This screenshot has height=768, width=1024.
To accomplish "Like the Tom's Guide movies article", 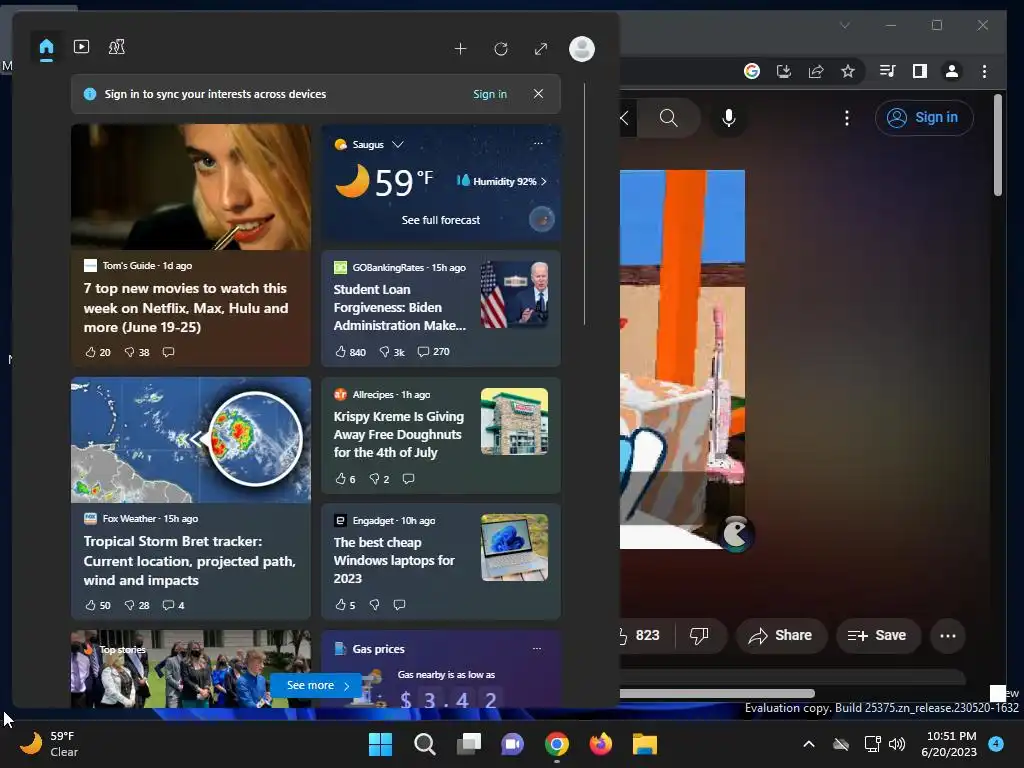I will (98, 352).
